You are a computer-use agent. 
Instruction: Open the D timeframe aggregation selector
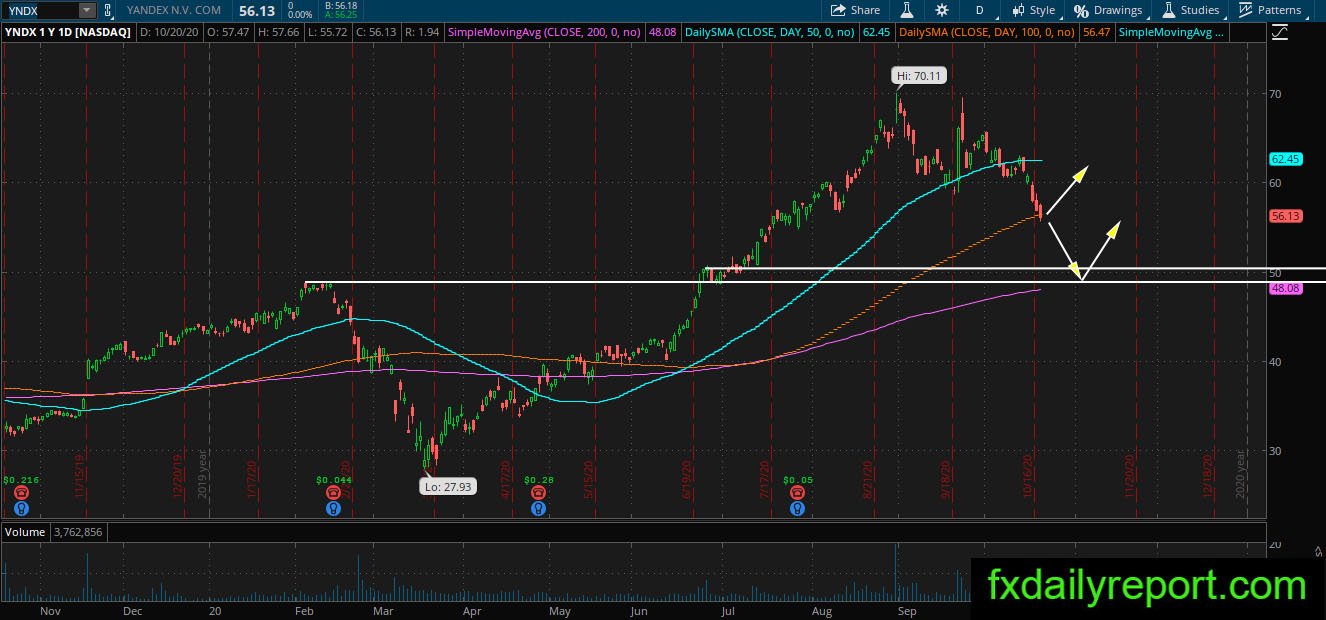click(979, 10)
